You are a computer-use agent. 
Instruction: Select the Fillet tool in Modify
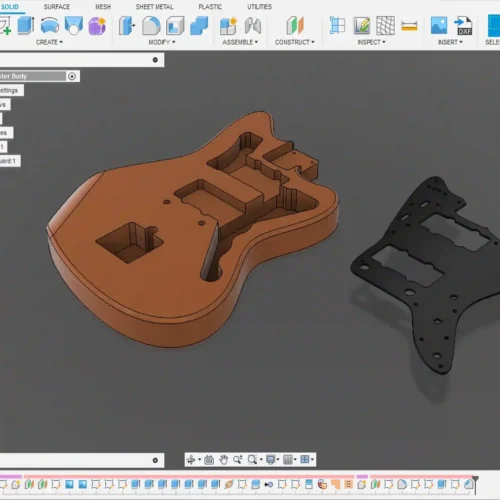coord(151,25)
